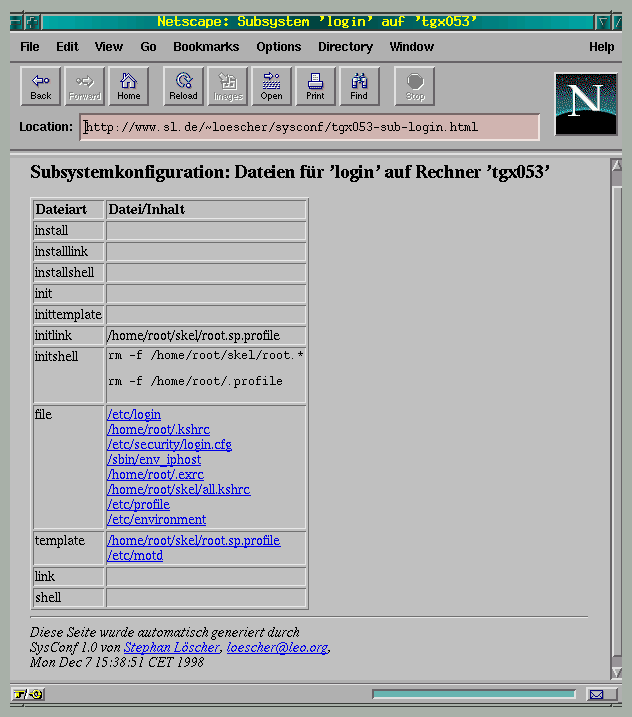Print the page using toolbar button
Screen dimensions: 632x717
[x=316, y=86]
